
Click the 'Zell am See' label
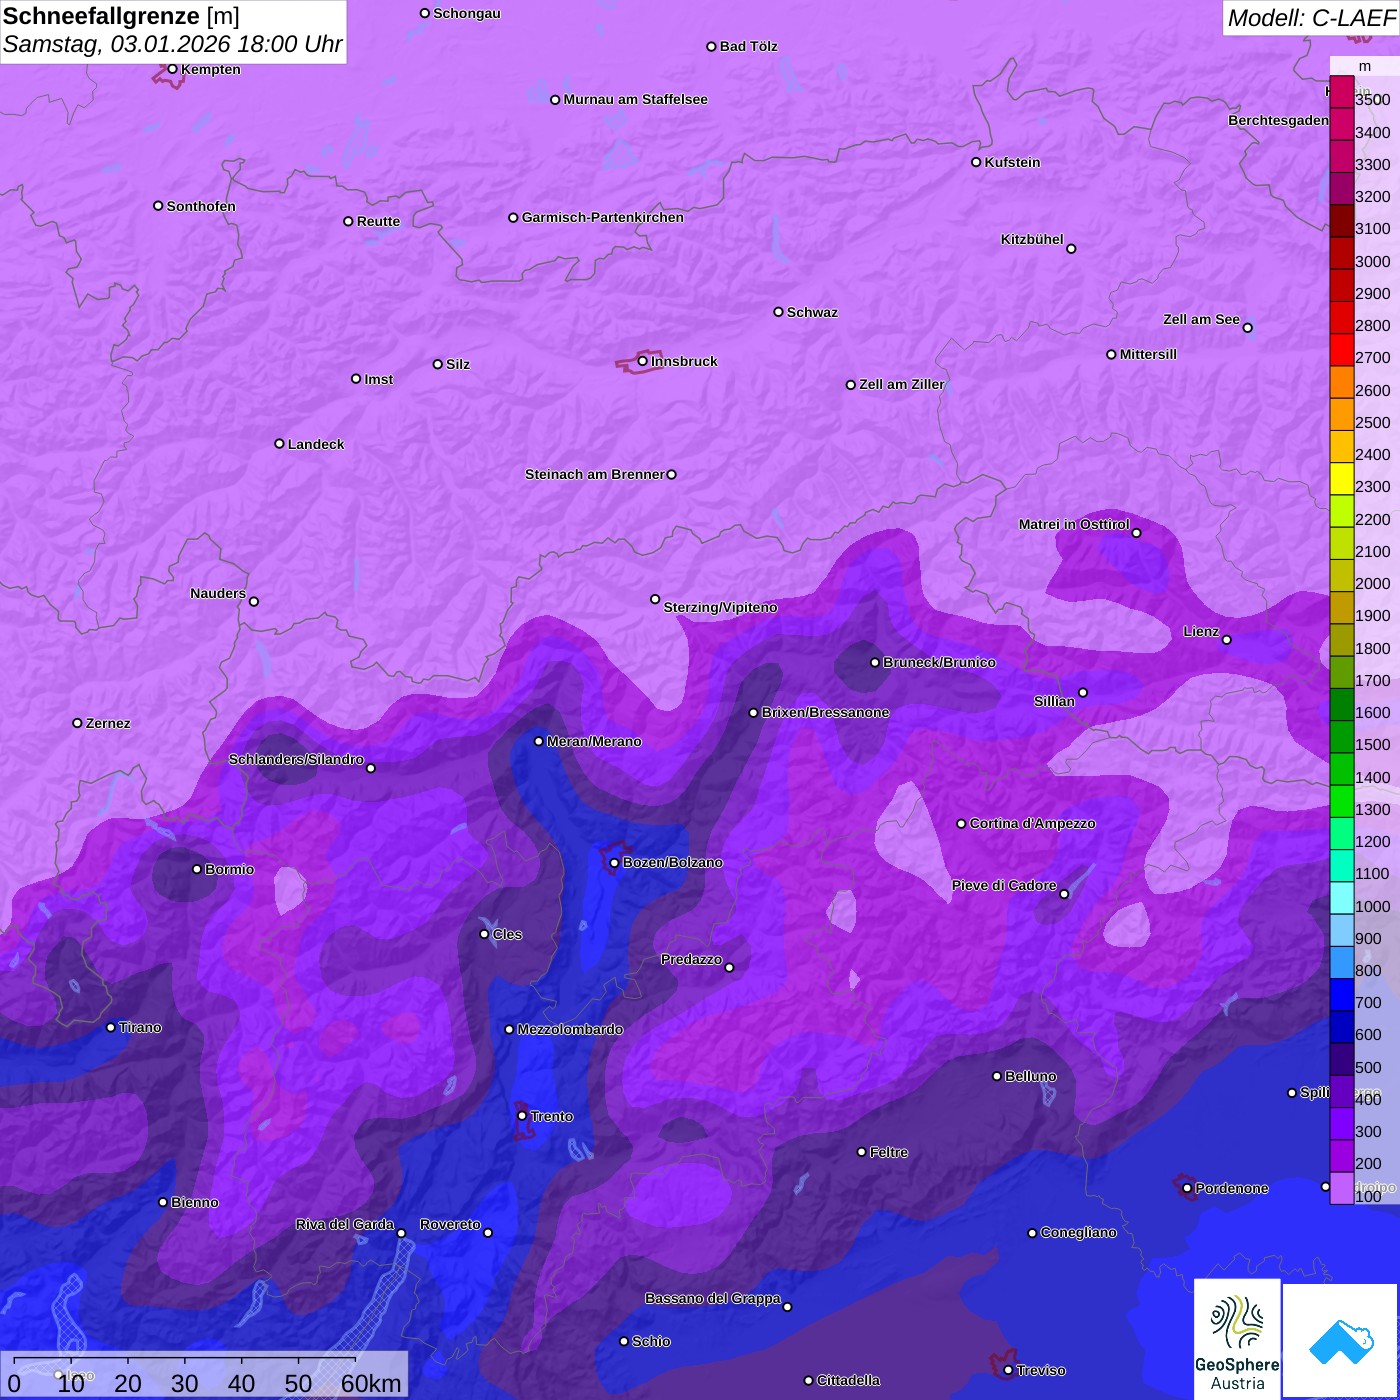click(1201, 319)
